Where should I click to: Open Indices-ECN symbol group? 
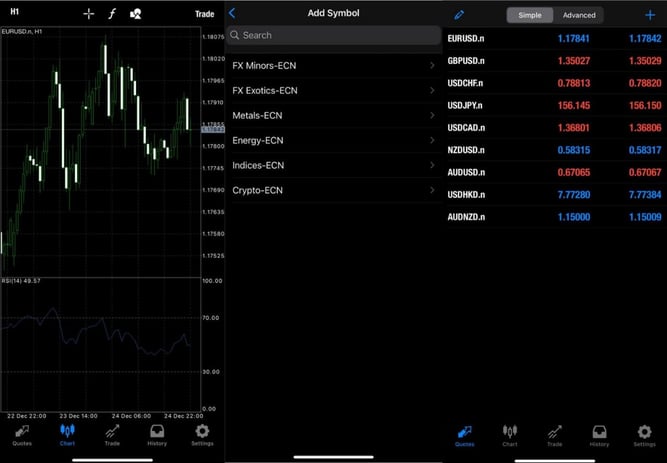click(334, 165)
